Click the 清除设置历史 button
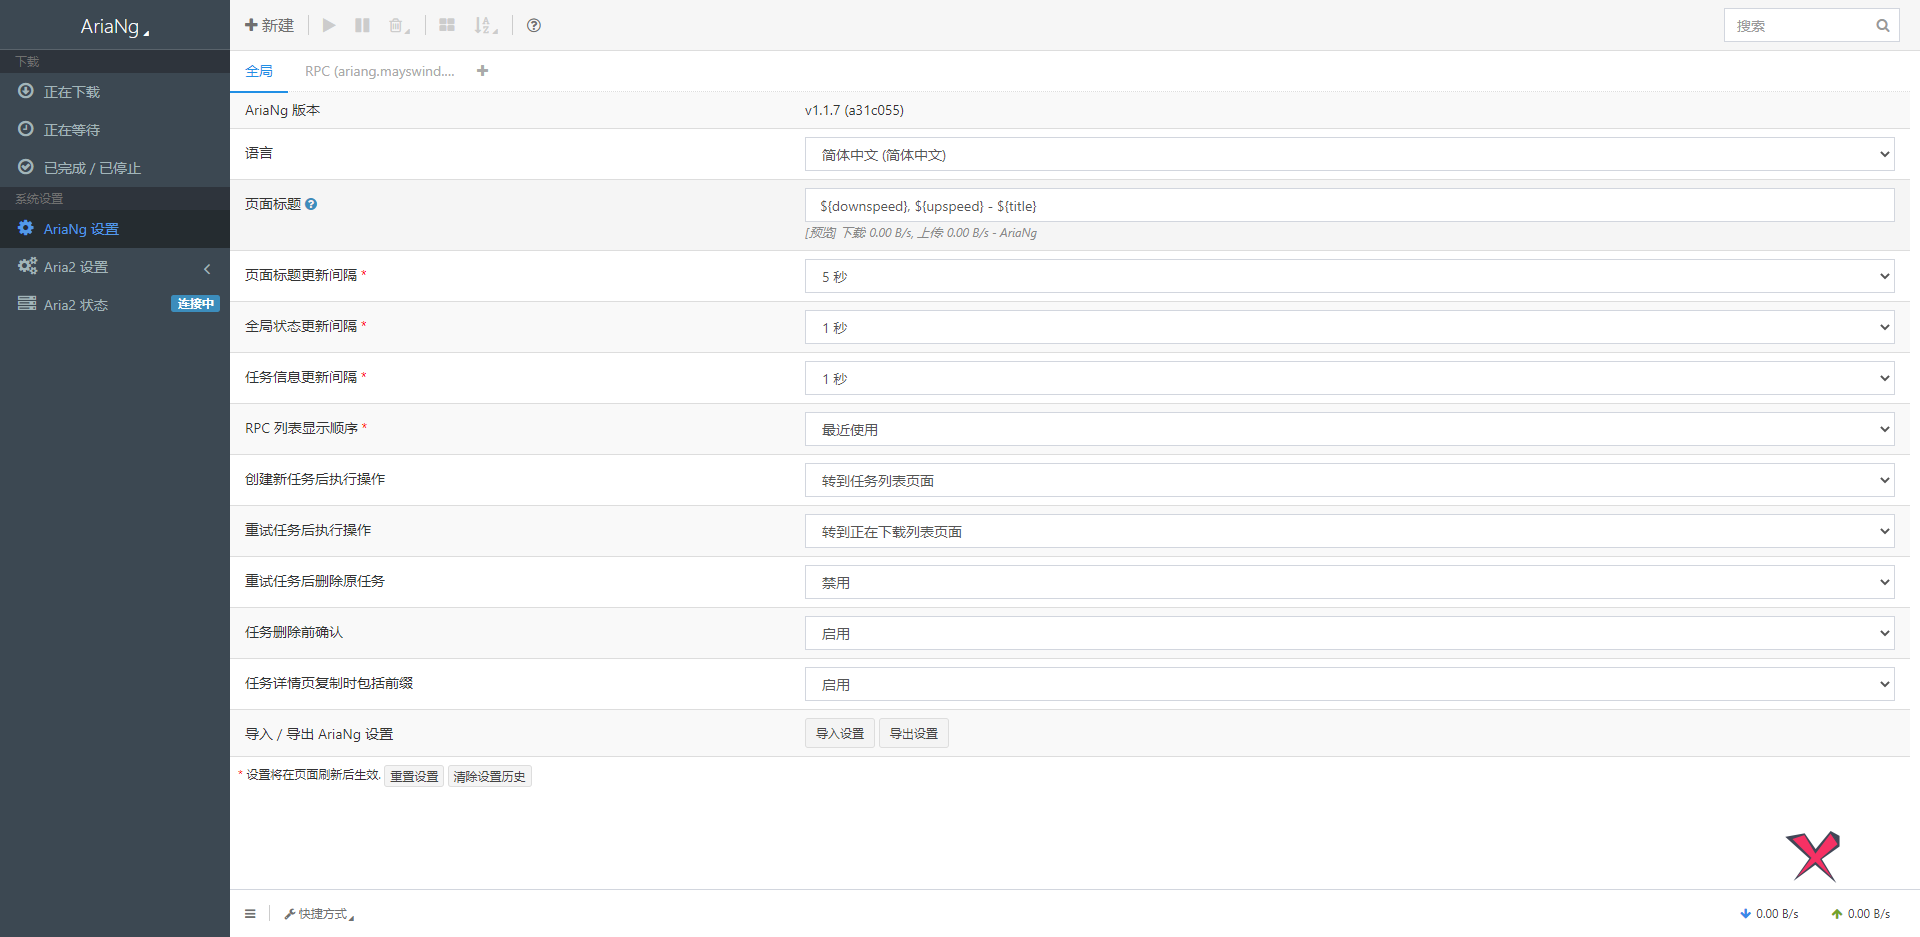 pos(490,776)
